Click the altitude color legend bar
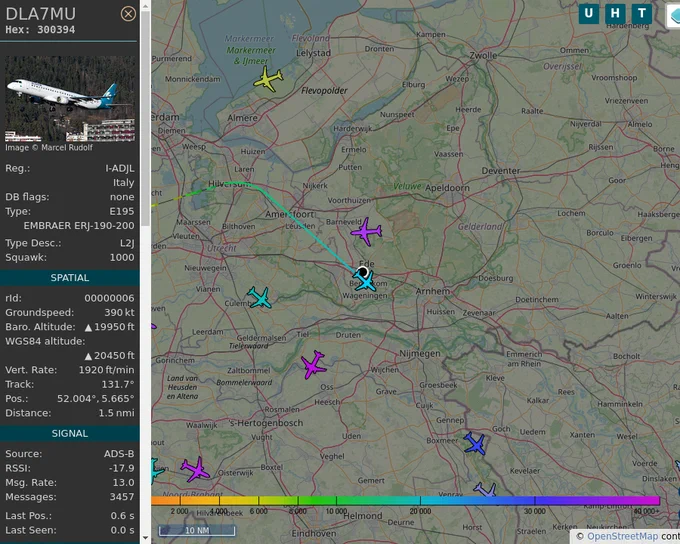The image size is (680, 544). pyautogui.click(x=405, y=501)
